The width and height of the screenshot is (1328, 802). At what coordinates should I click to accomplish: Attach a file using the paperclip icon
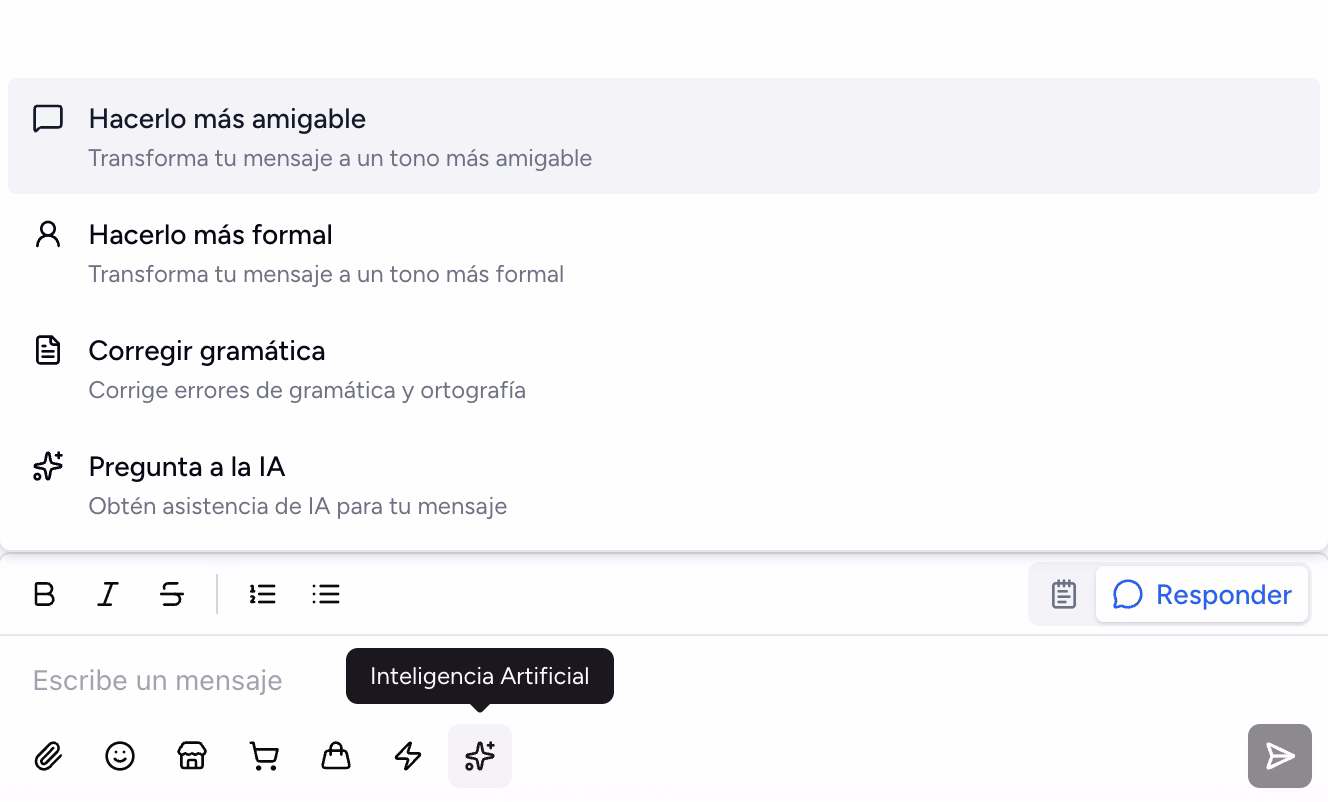(48, 756)
